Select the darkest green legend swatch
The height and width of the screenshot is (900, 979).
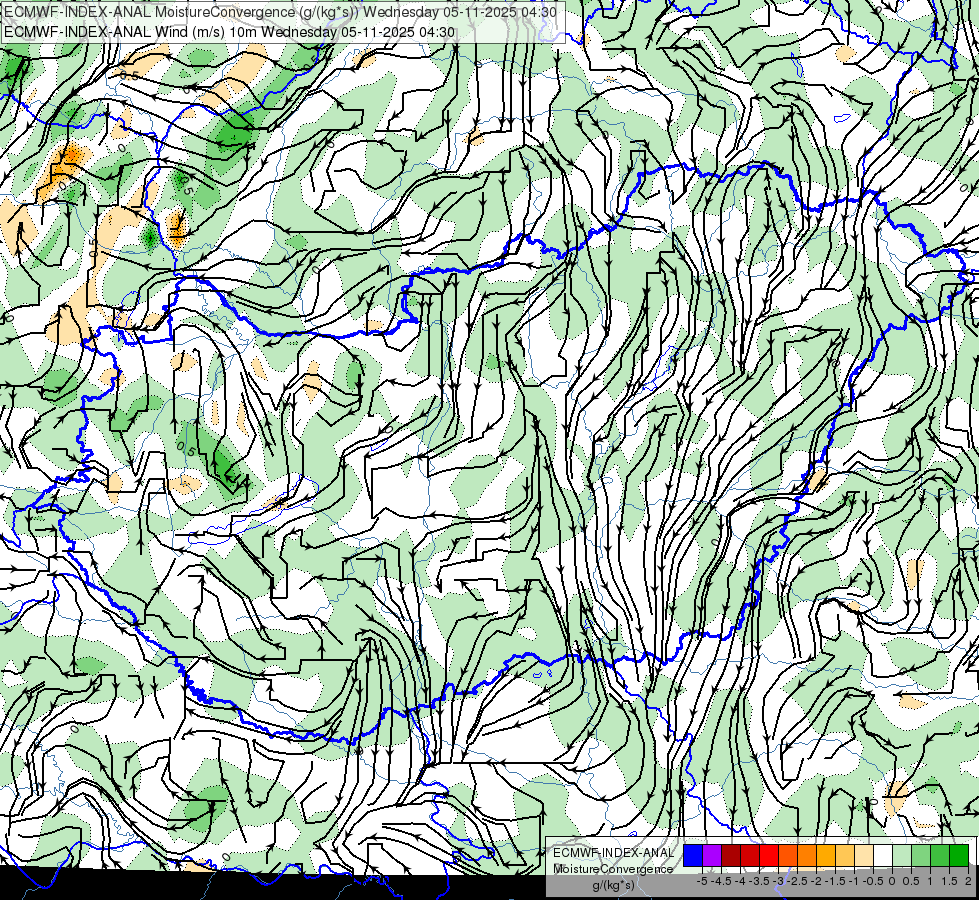pyautogui.click(x=959, y=855)
